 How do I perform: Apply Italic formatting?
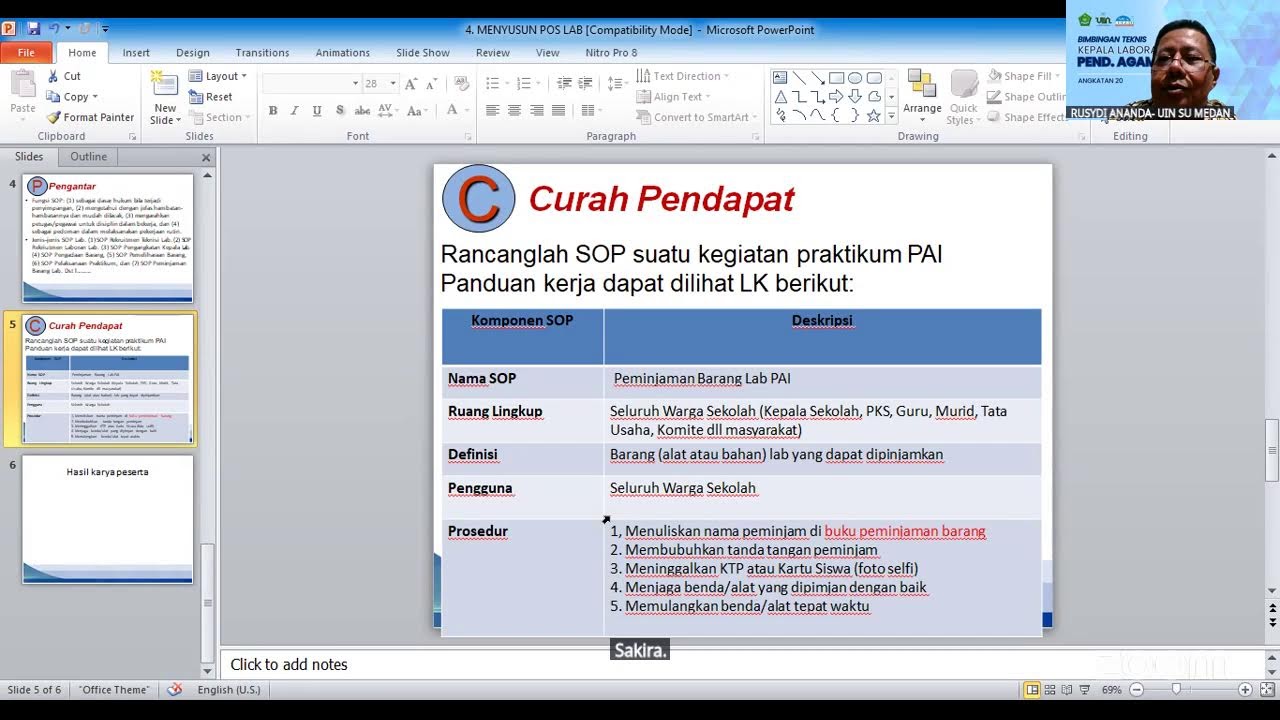click(294, 110)
